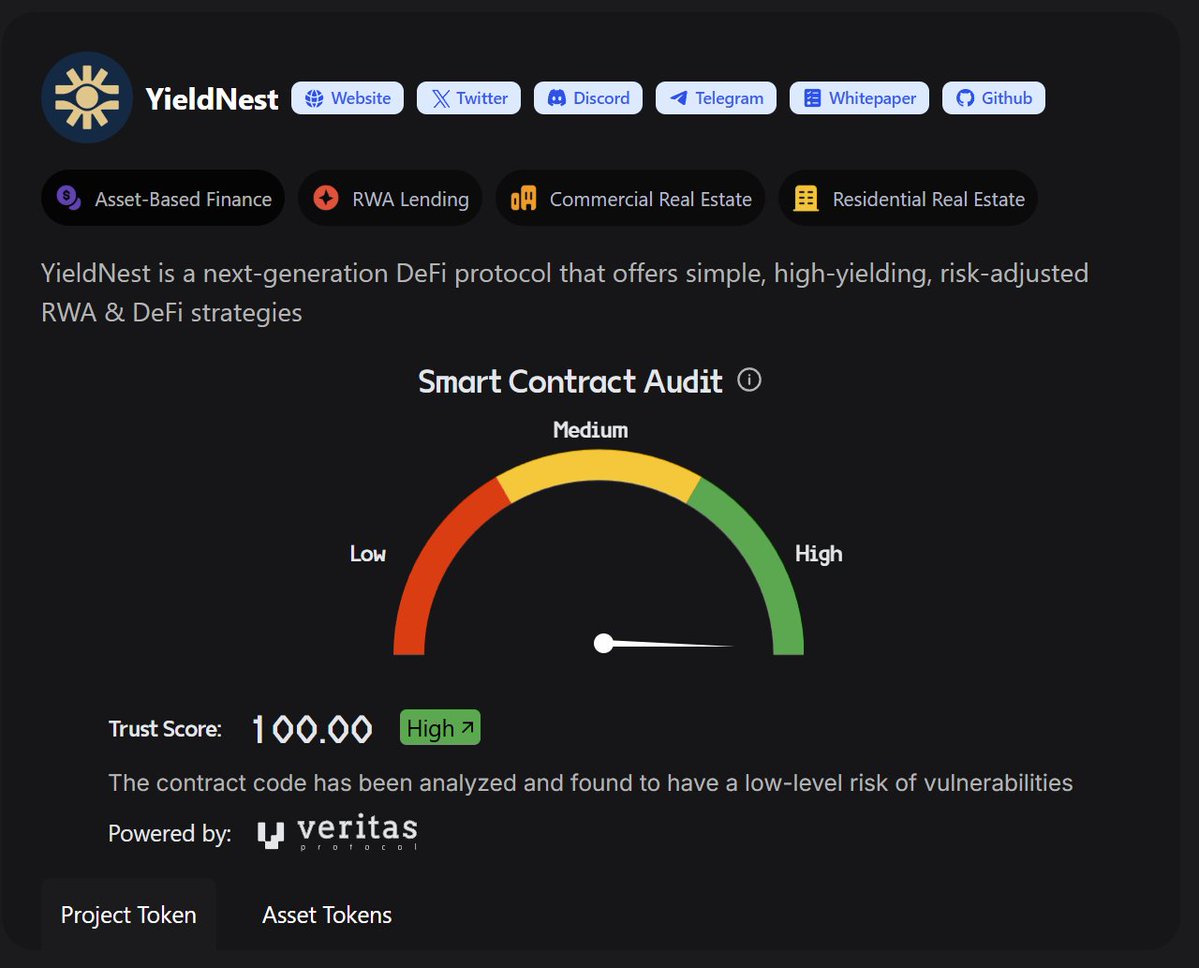The width and height of the screenshot is (1199, 968).
Task: Select the RWA Lending tag
Action: 390,198
